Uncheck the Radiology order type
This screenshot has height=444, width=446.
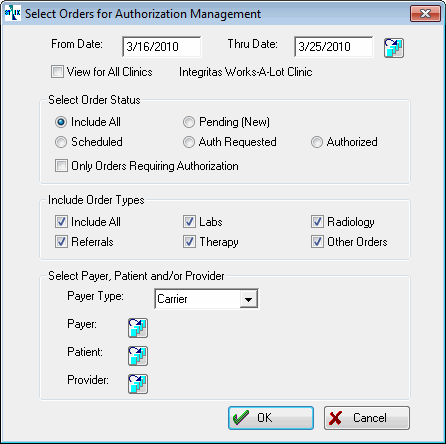point(317,222)
